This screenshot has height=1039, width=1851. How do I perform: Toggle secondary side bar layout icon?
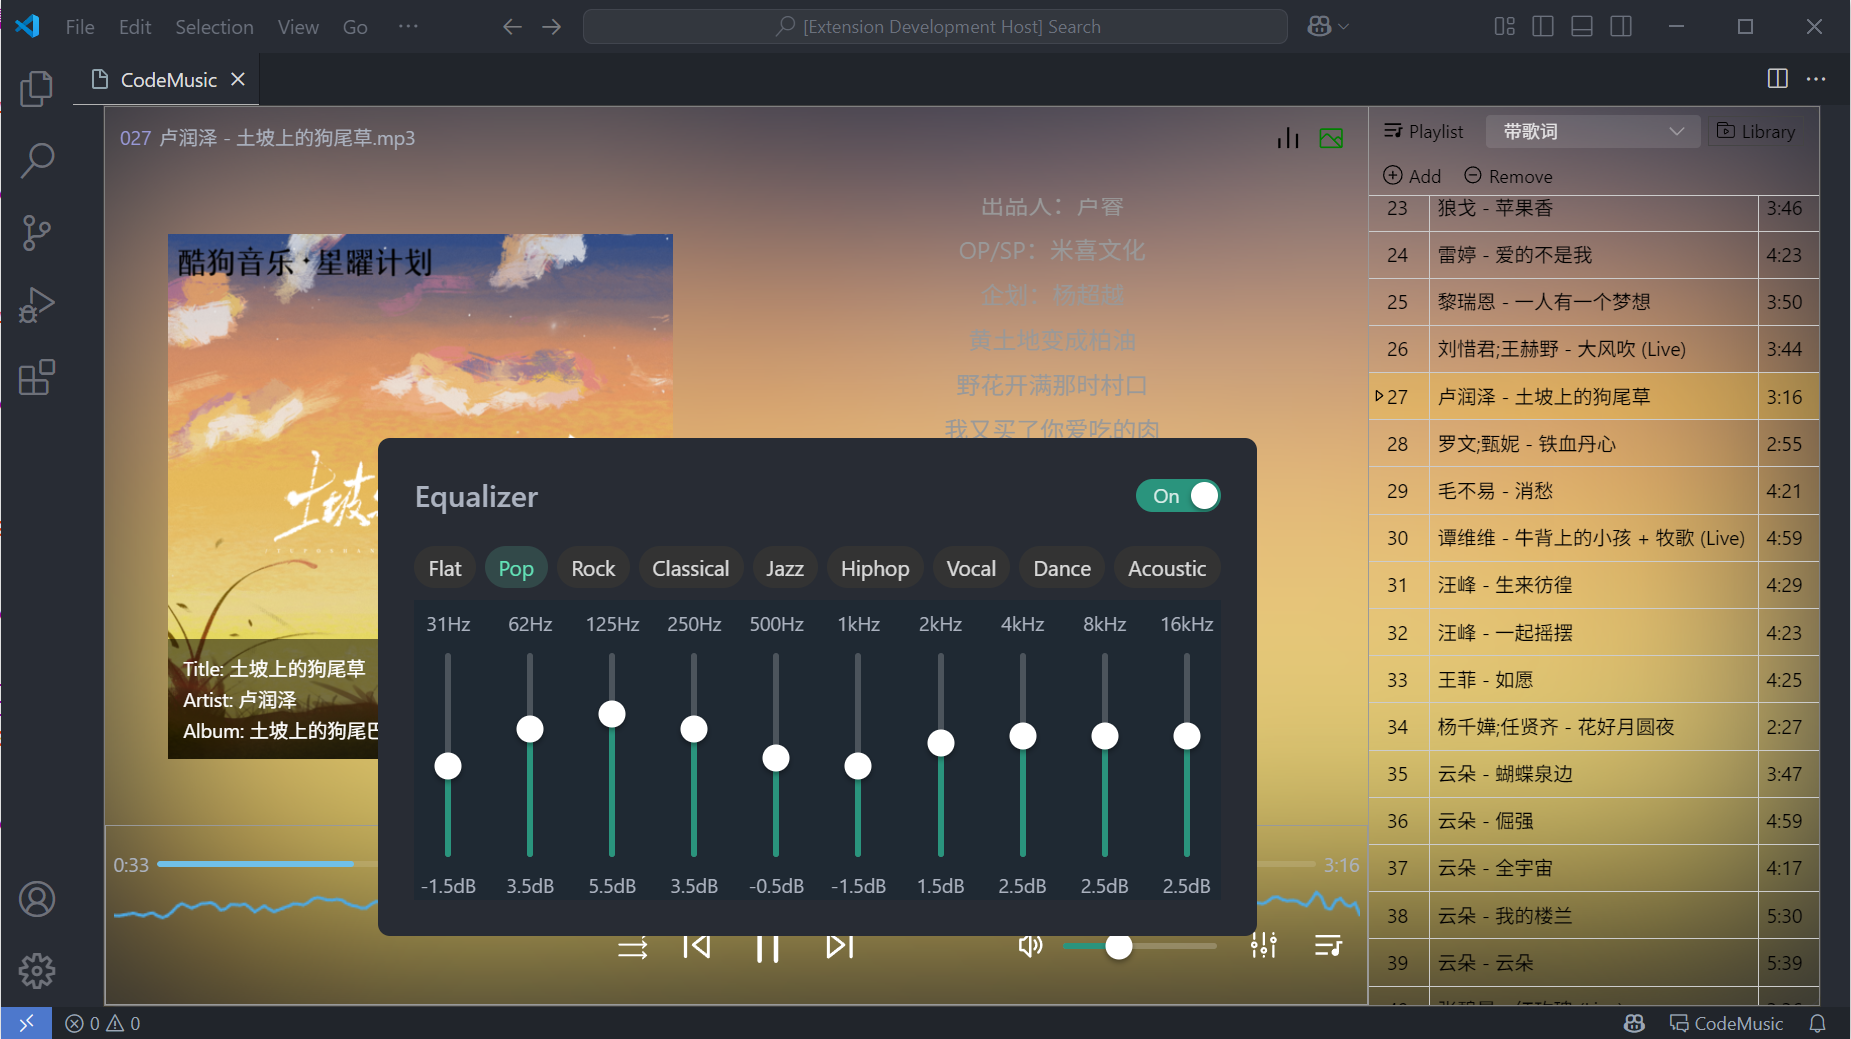tap(1621, 27)
